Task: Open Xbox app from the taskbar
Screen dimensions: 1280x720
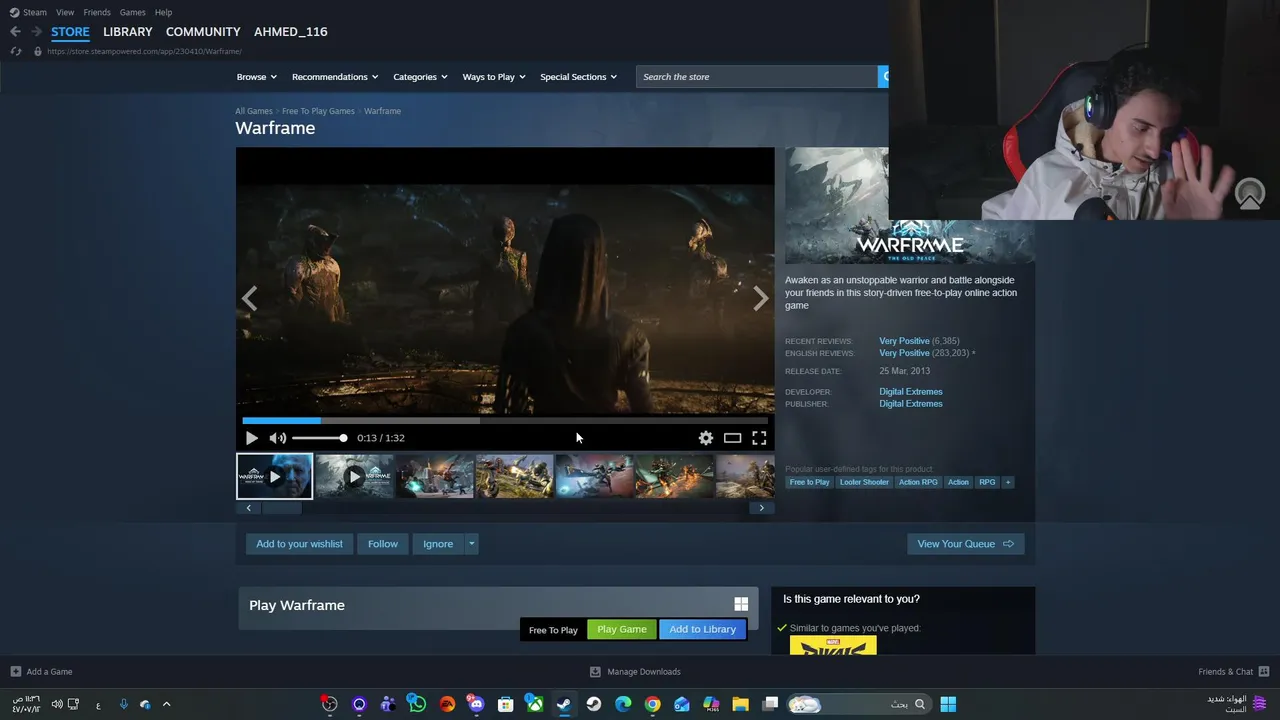Action: tap(535, 704)
